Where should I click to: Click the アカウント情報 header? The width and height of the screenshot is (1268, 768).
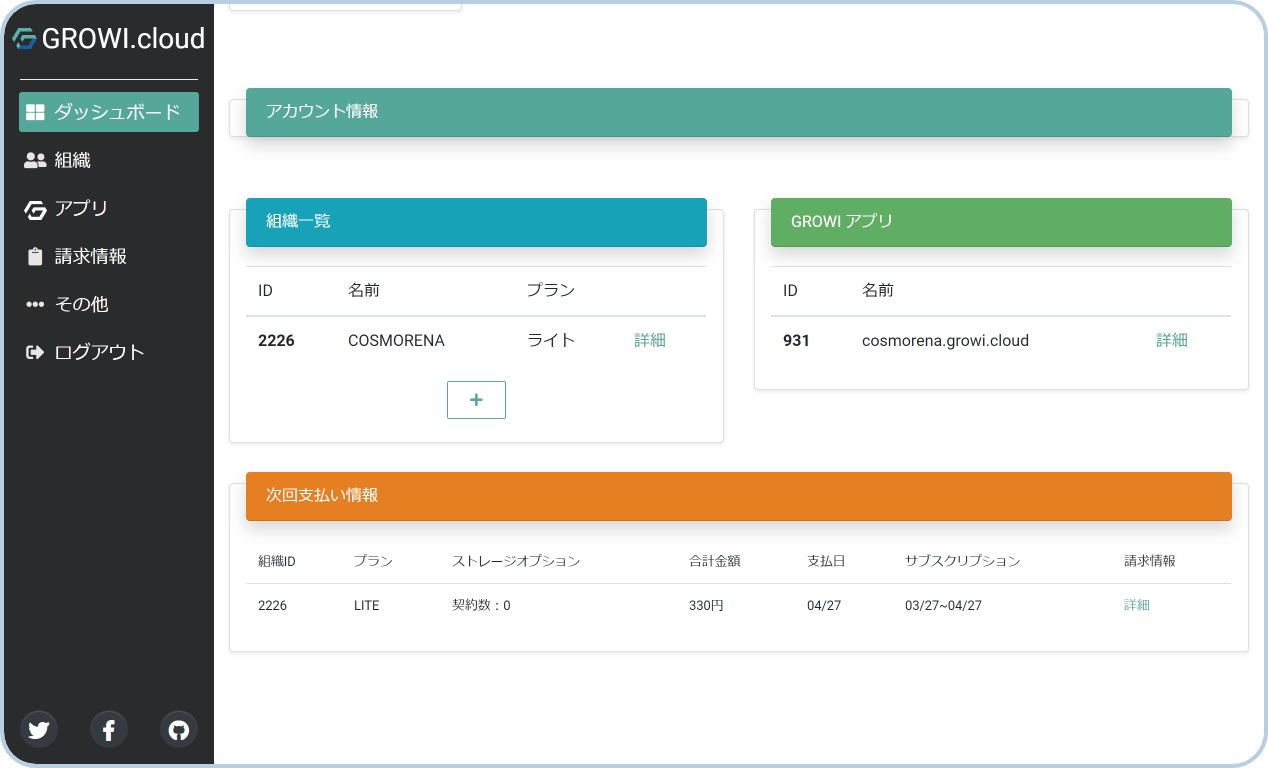(x=739, y=112)
